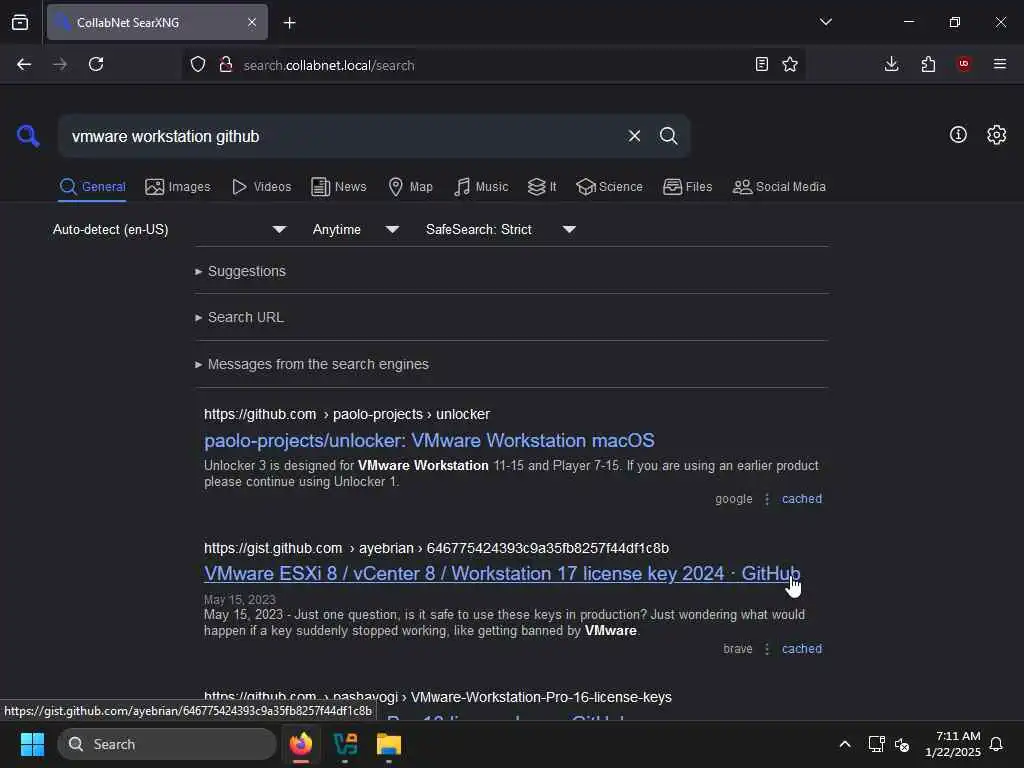Image resolution: width=1024 pixels, height=768 pixels.
Task: Open a new browser tab
Action: coord(290,23)
